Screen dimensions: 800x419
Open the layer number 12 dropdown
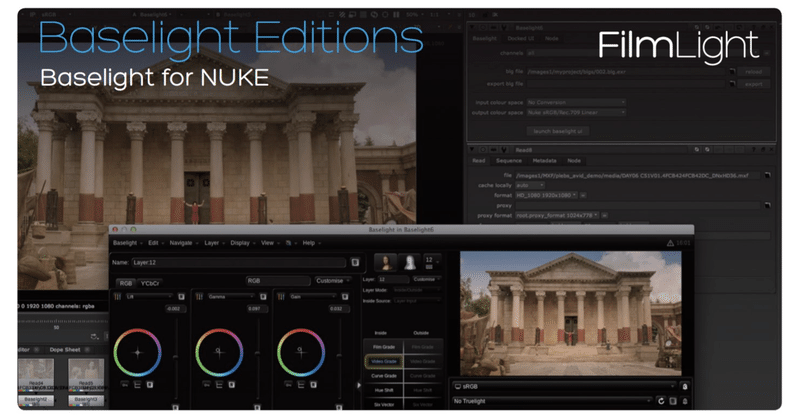click(x=432, y=262)
